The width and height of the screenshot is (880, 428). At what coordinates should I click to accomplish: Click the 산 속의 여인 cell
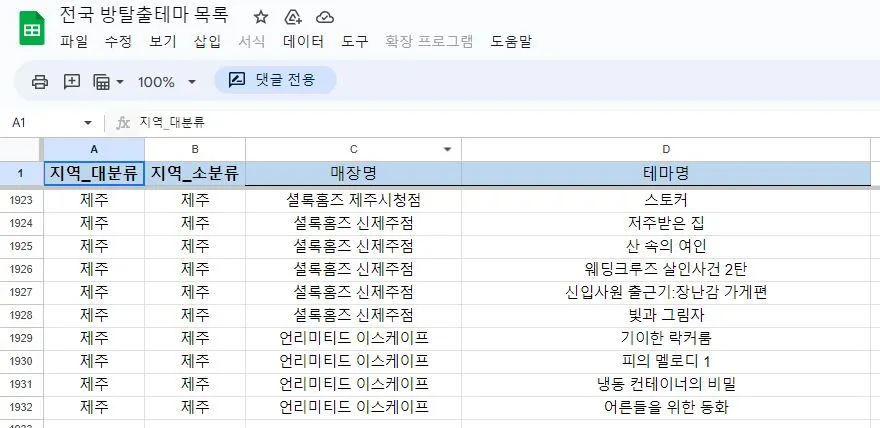(666, 247)
